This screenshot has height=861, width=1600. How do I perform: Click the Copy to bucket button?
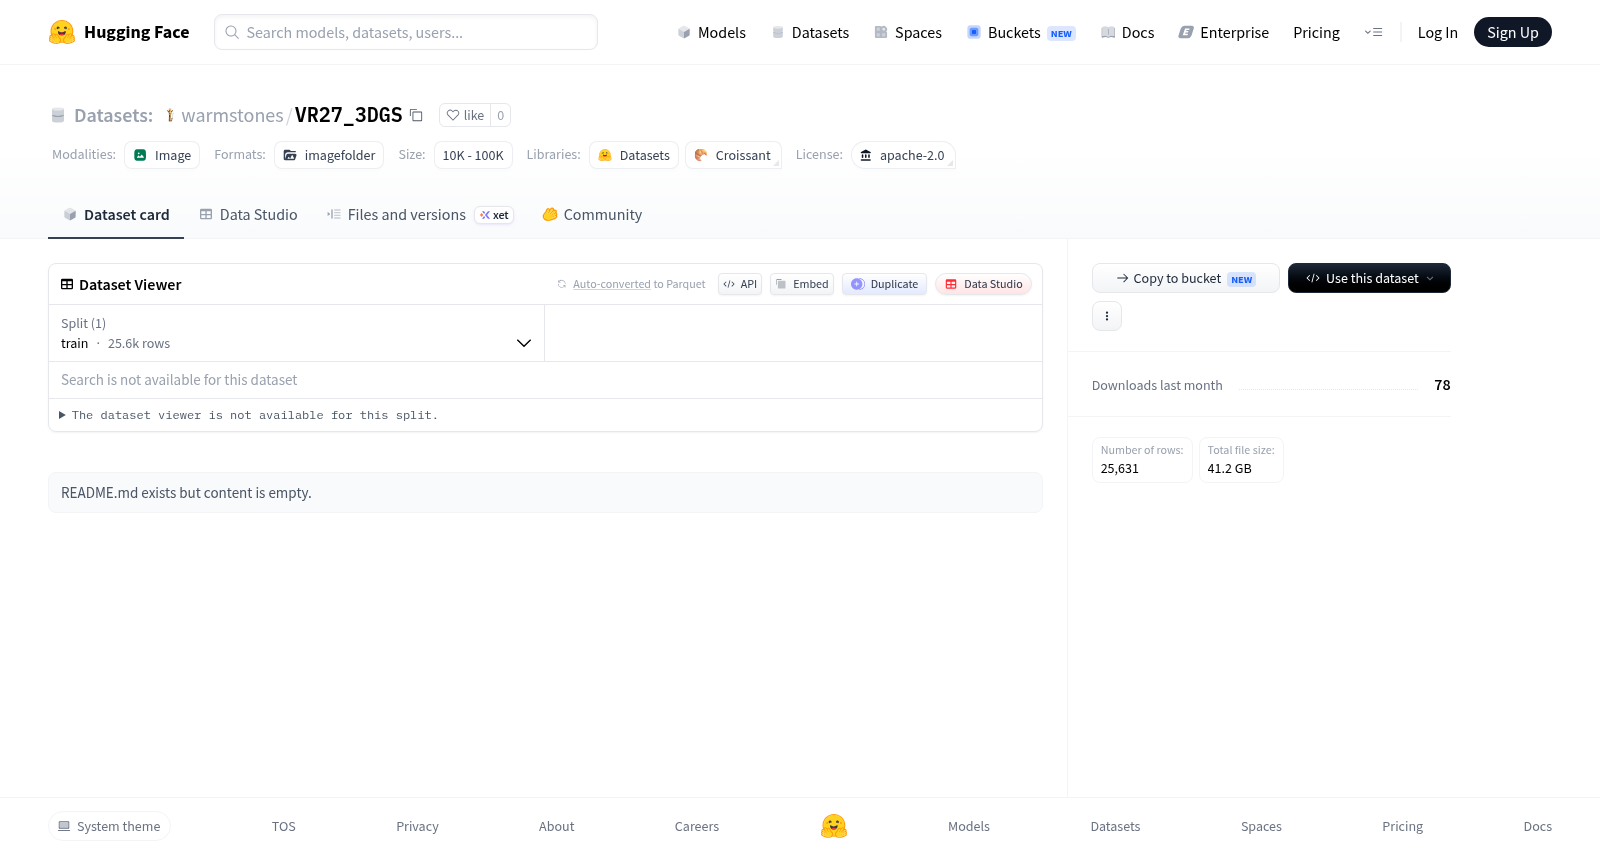[x=1186, y=278]
